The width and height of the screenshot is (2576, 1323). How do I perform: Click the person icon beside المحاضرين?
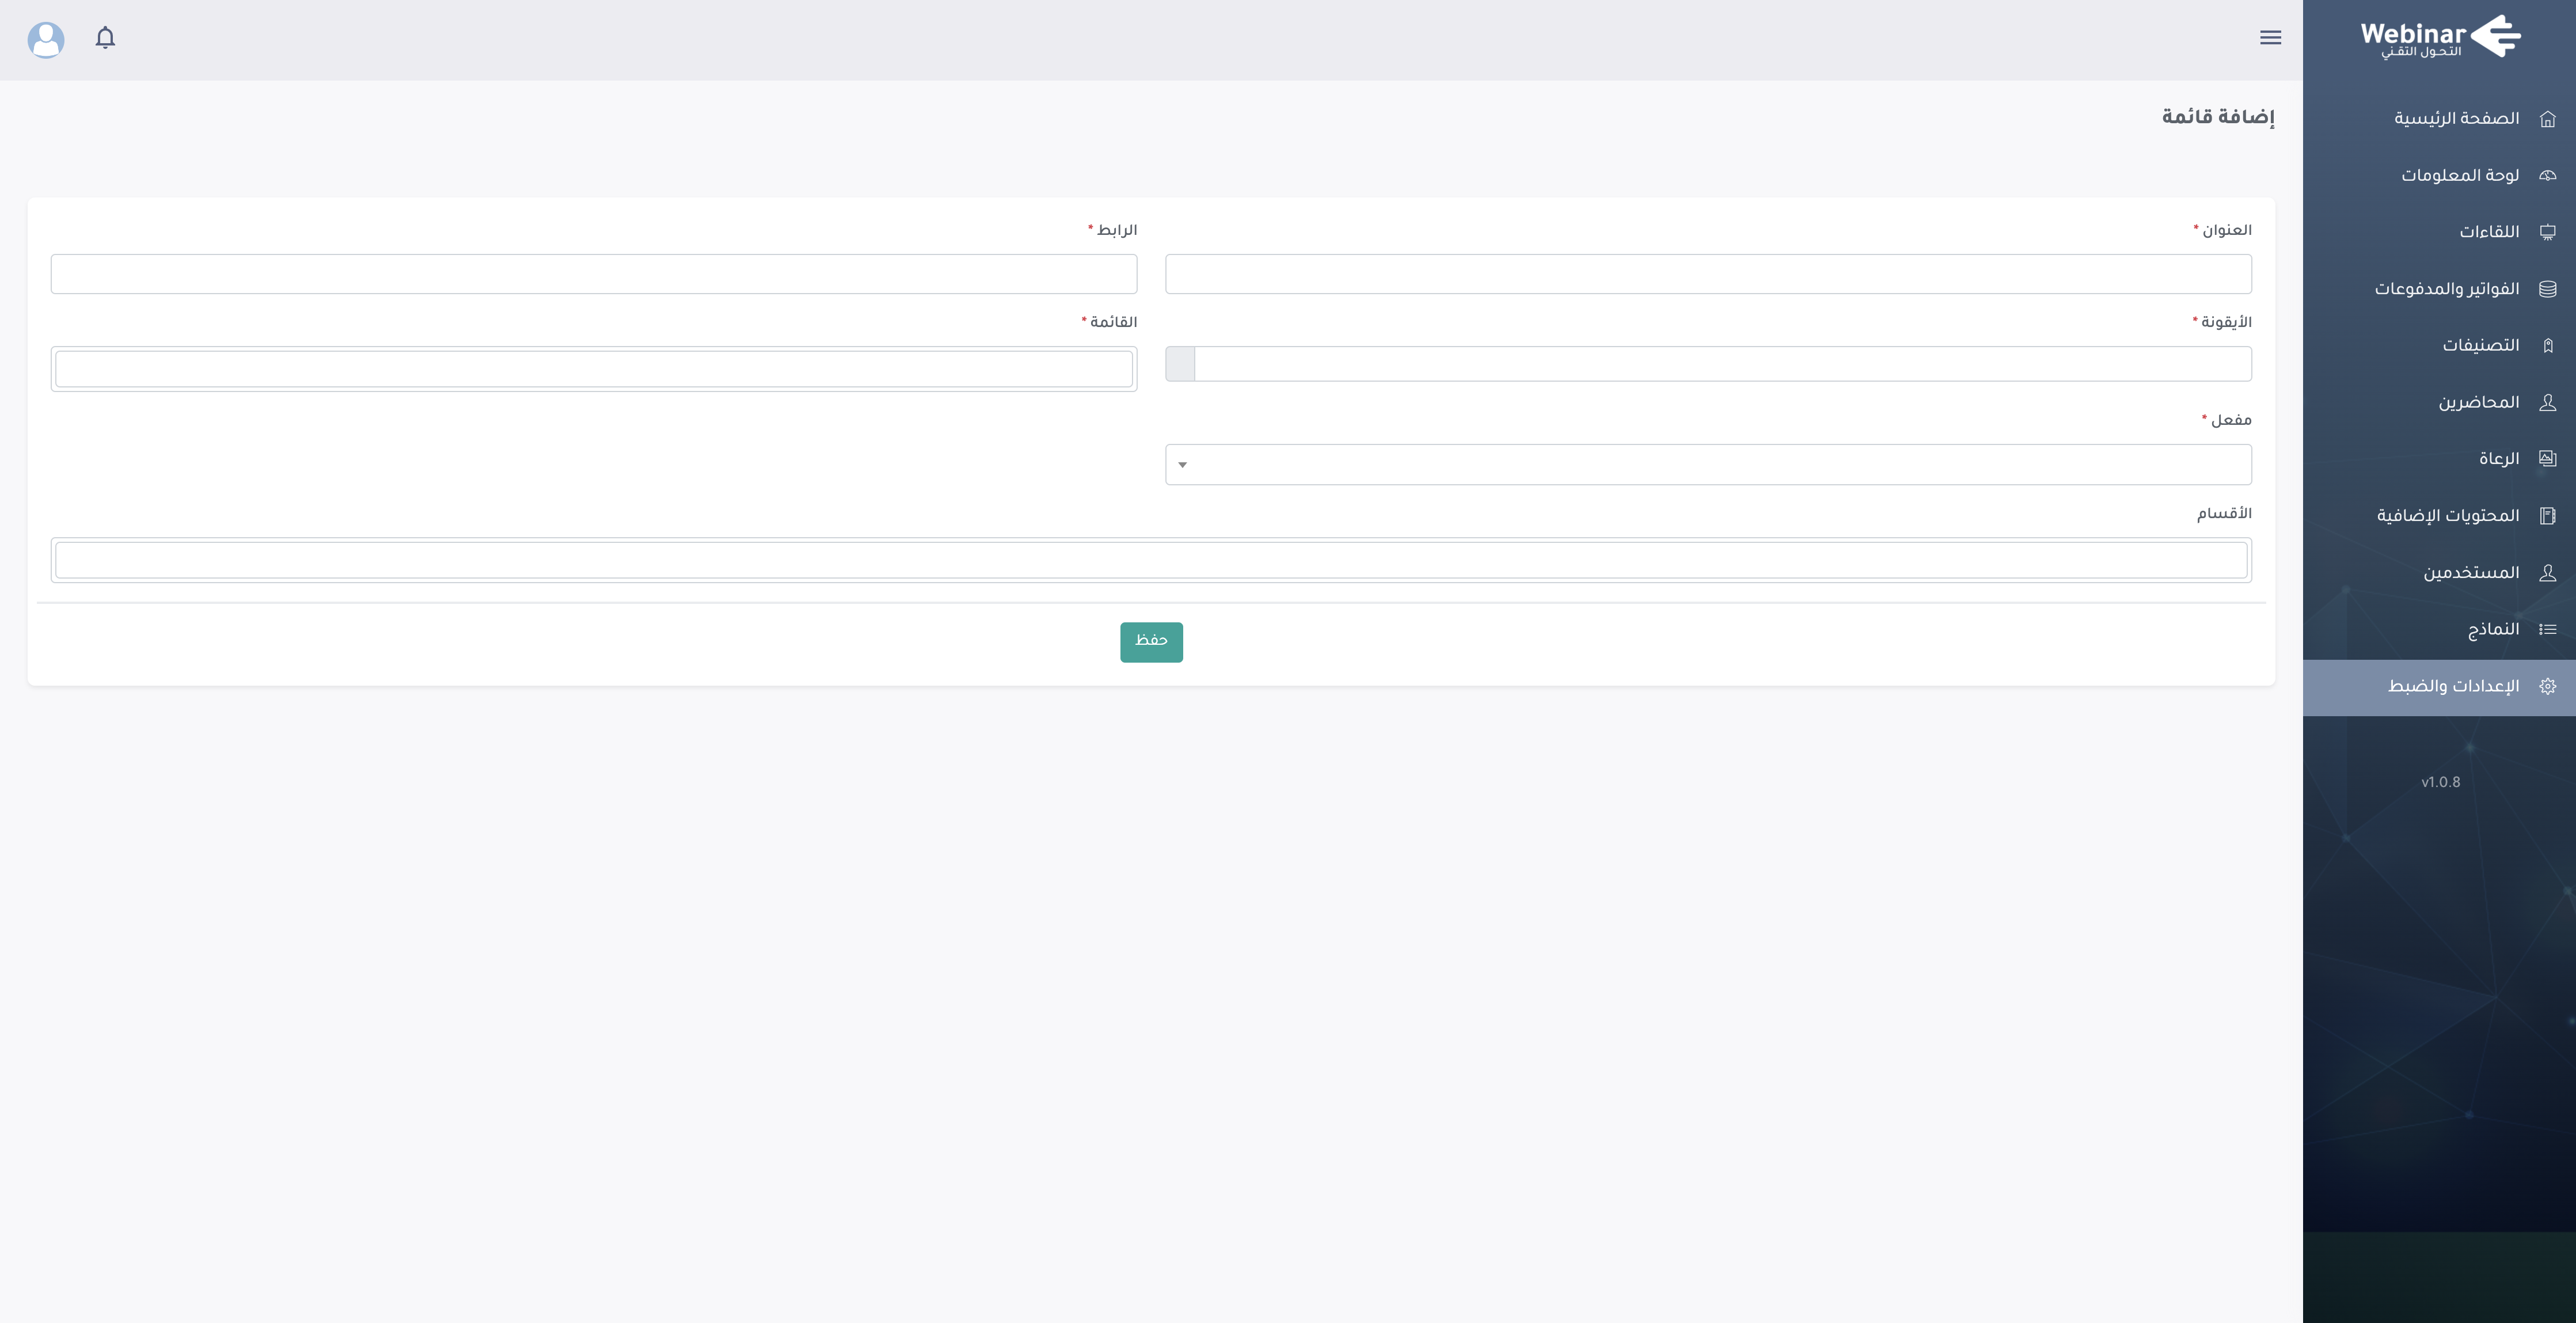click(x=2547, y=402)
